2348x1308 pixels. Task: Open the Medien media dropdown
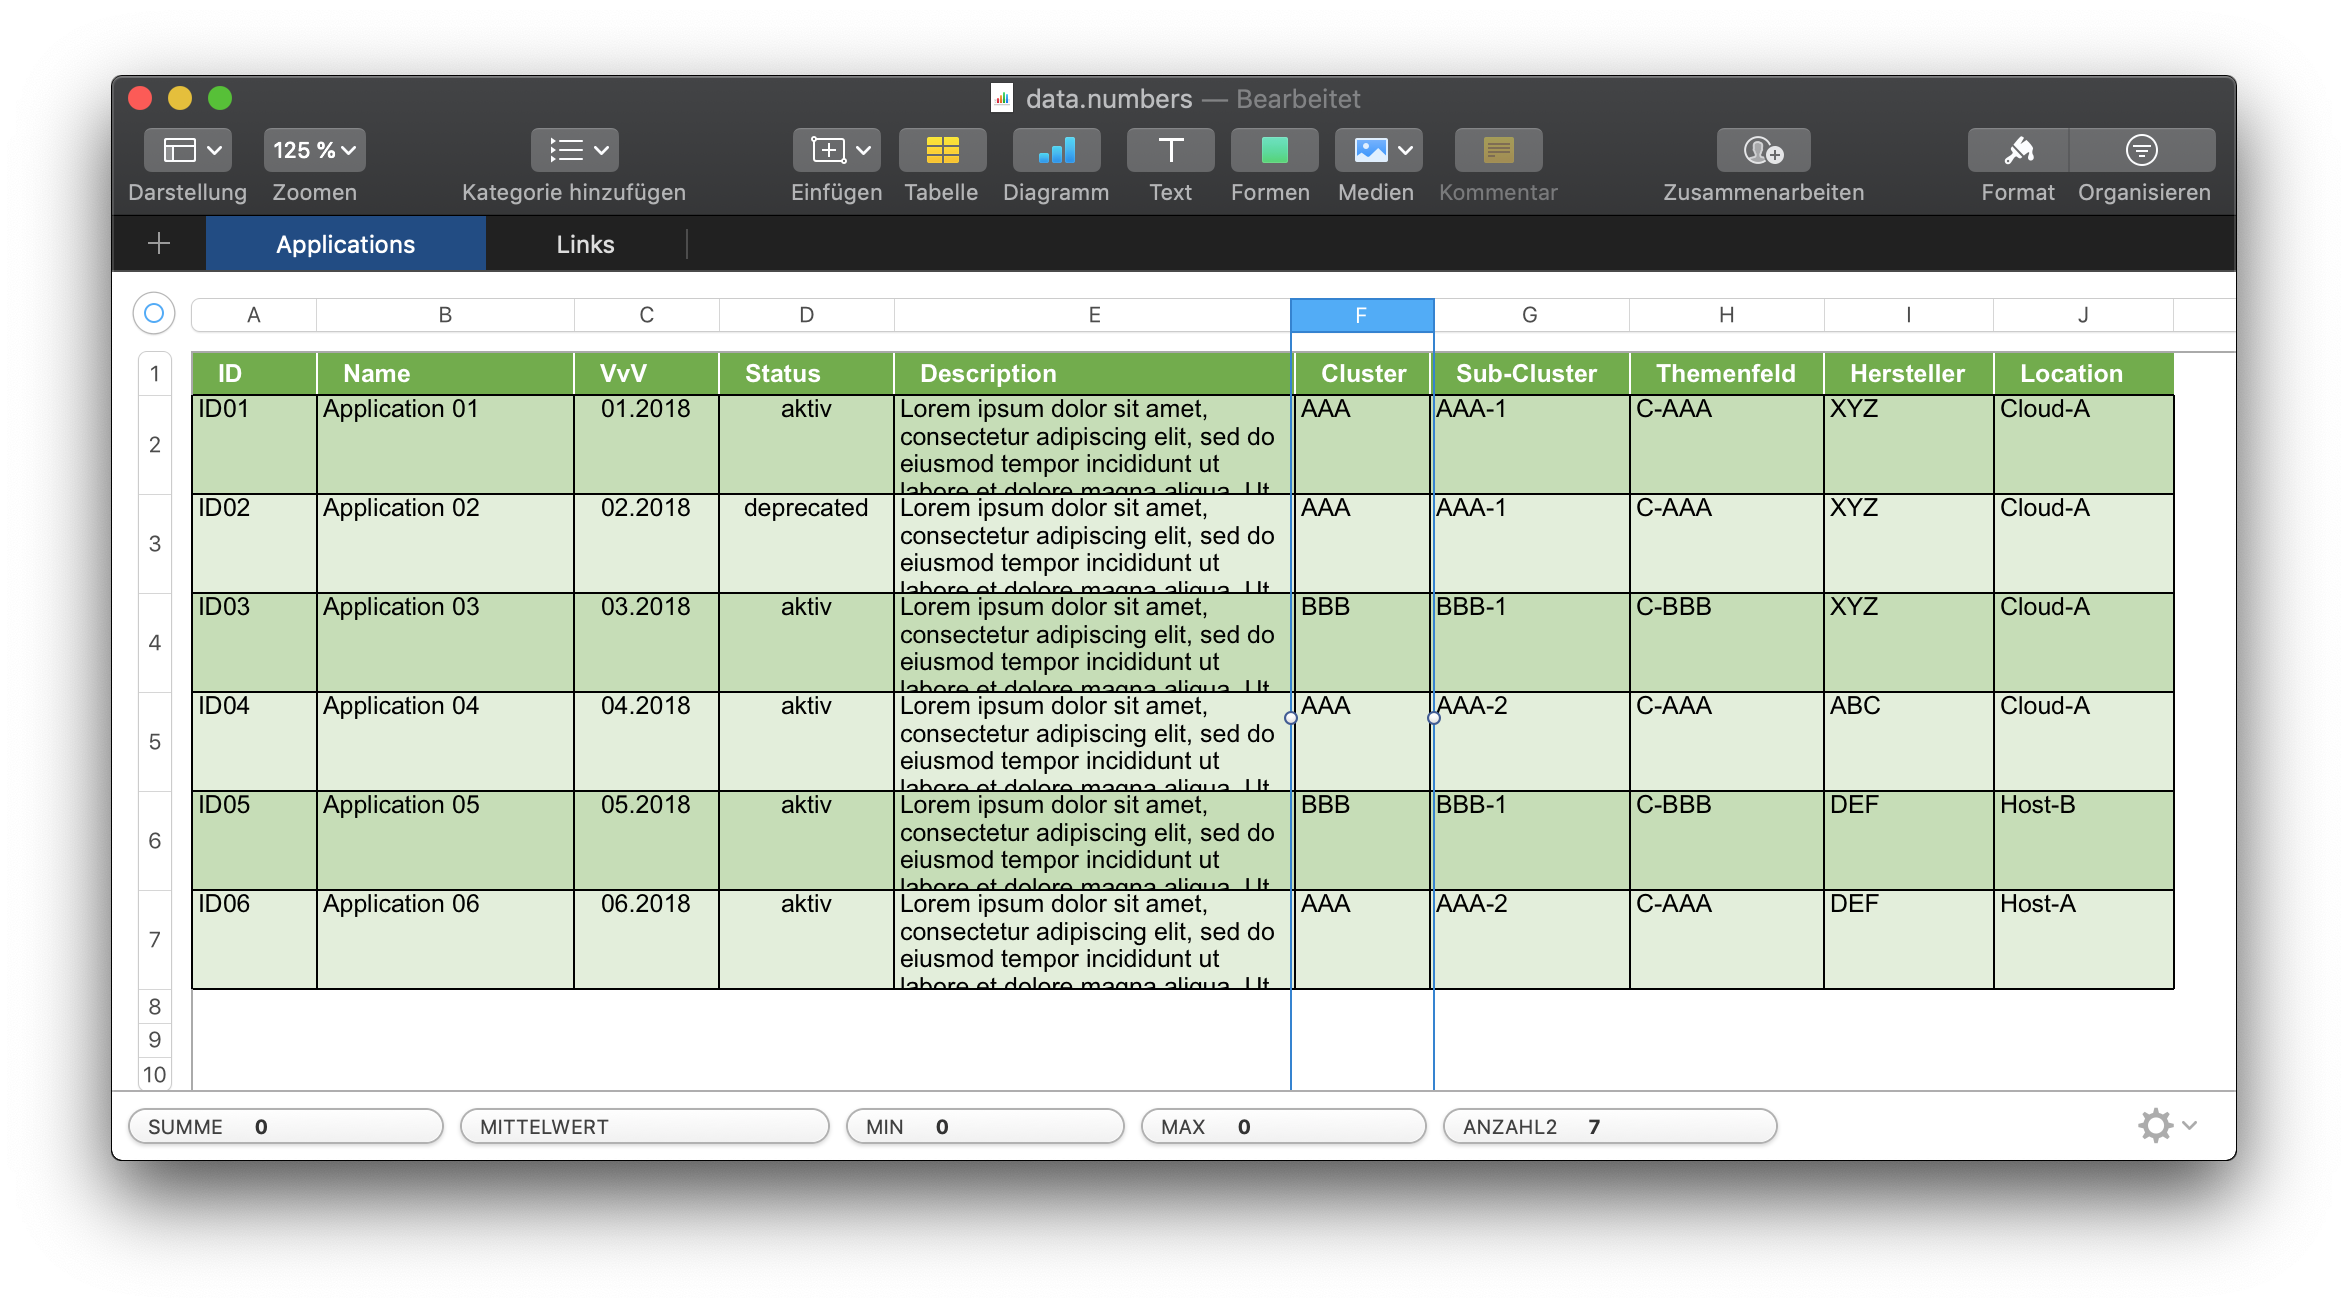pyautogui.click(x=1378, y=151)
